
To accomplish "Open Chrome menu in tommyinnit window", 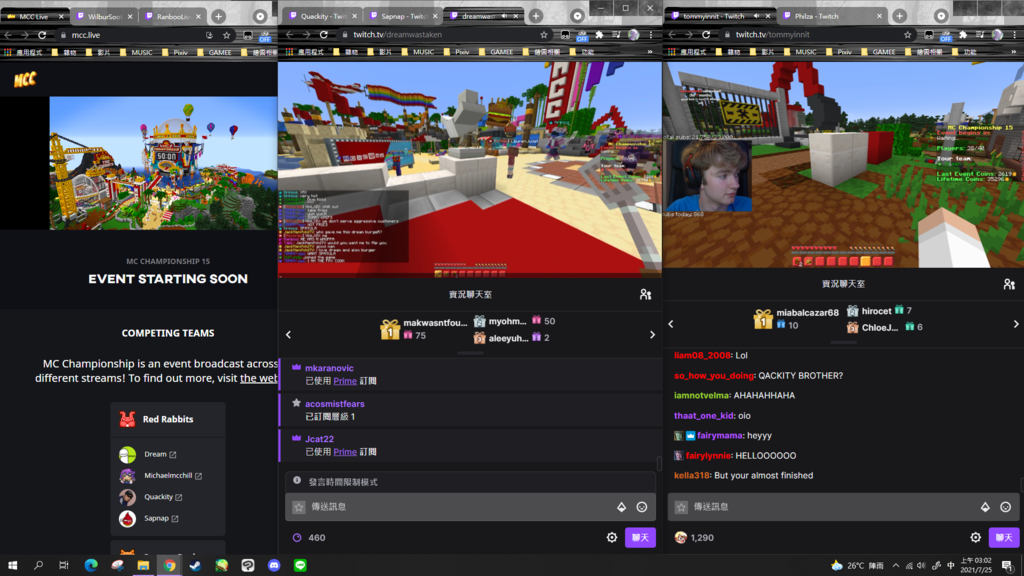I will tap(1015, 35).
